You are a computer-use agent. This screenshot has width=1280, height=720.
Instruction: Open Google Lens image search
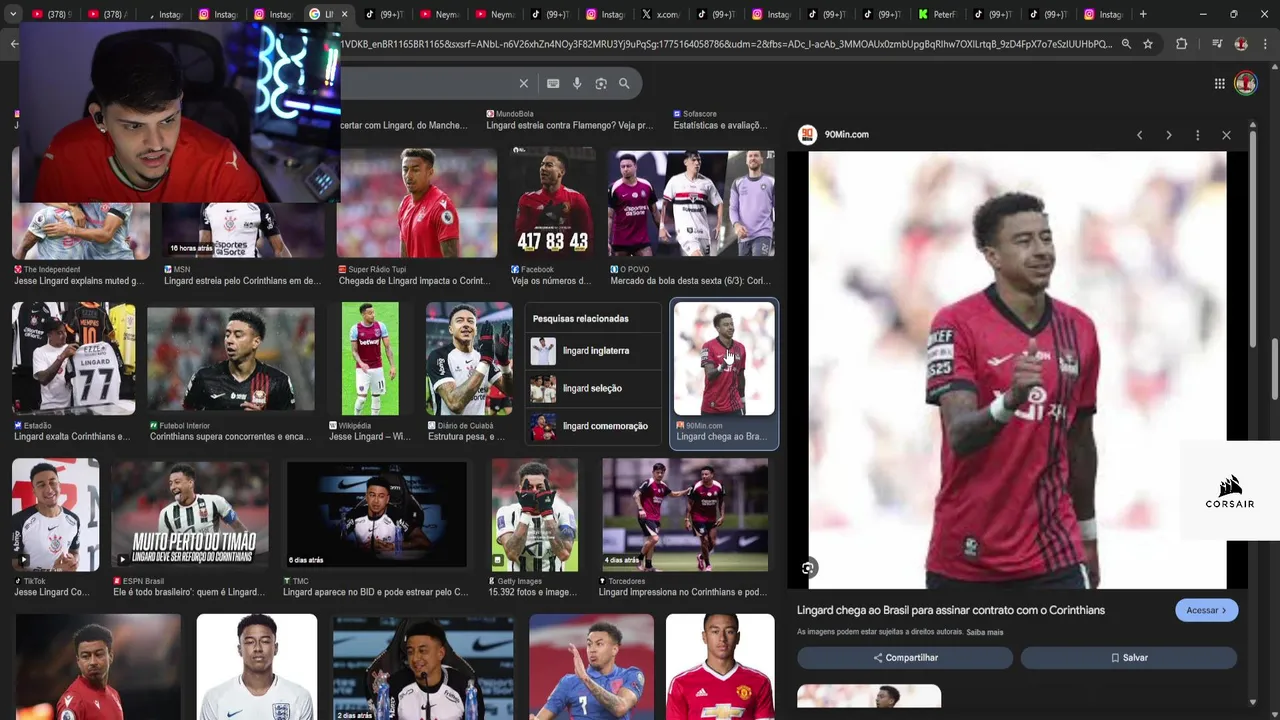601,84
